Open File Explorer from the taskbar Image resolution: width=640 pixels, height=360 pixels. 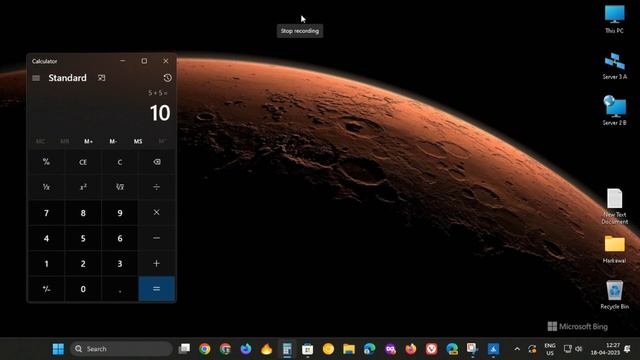(349, 349)
